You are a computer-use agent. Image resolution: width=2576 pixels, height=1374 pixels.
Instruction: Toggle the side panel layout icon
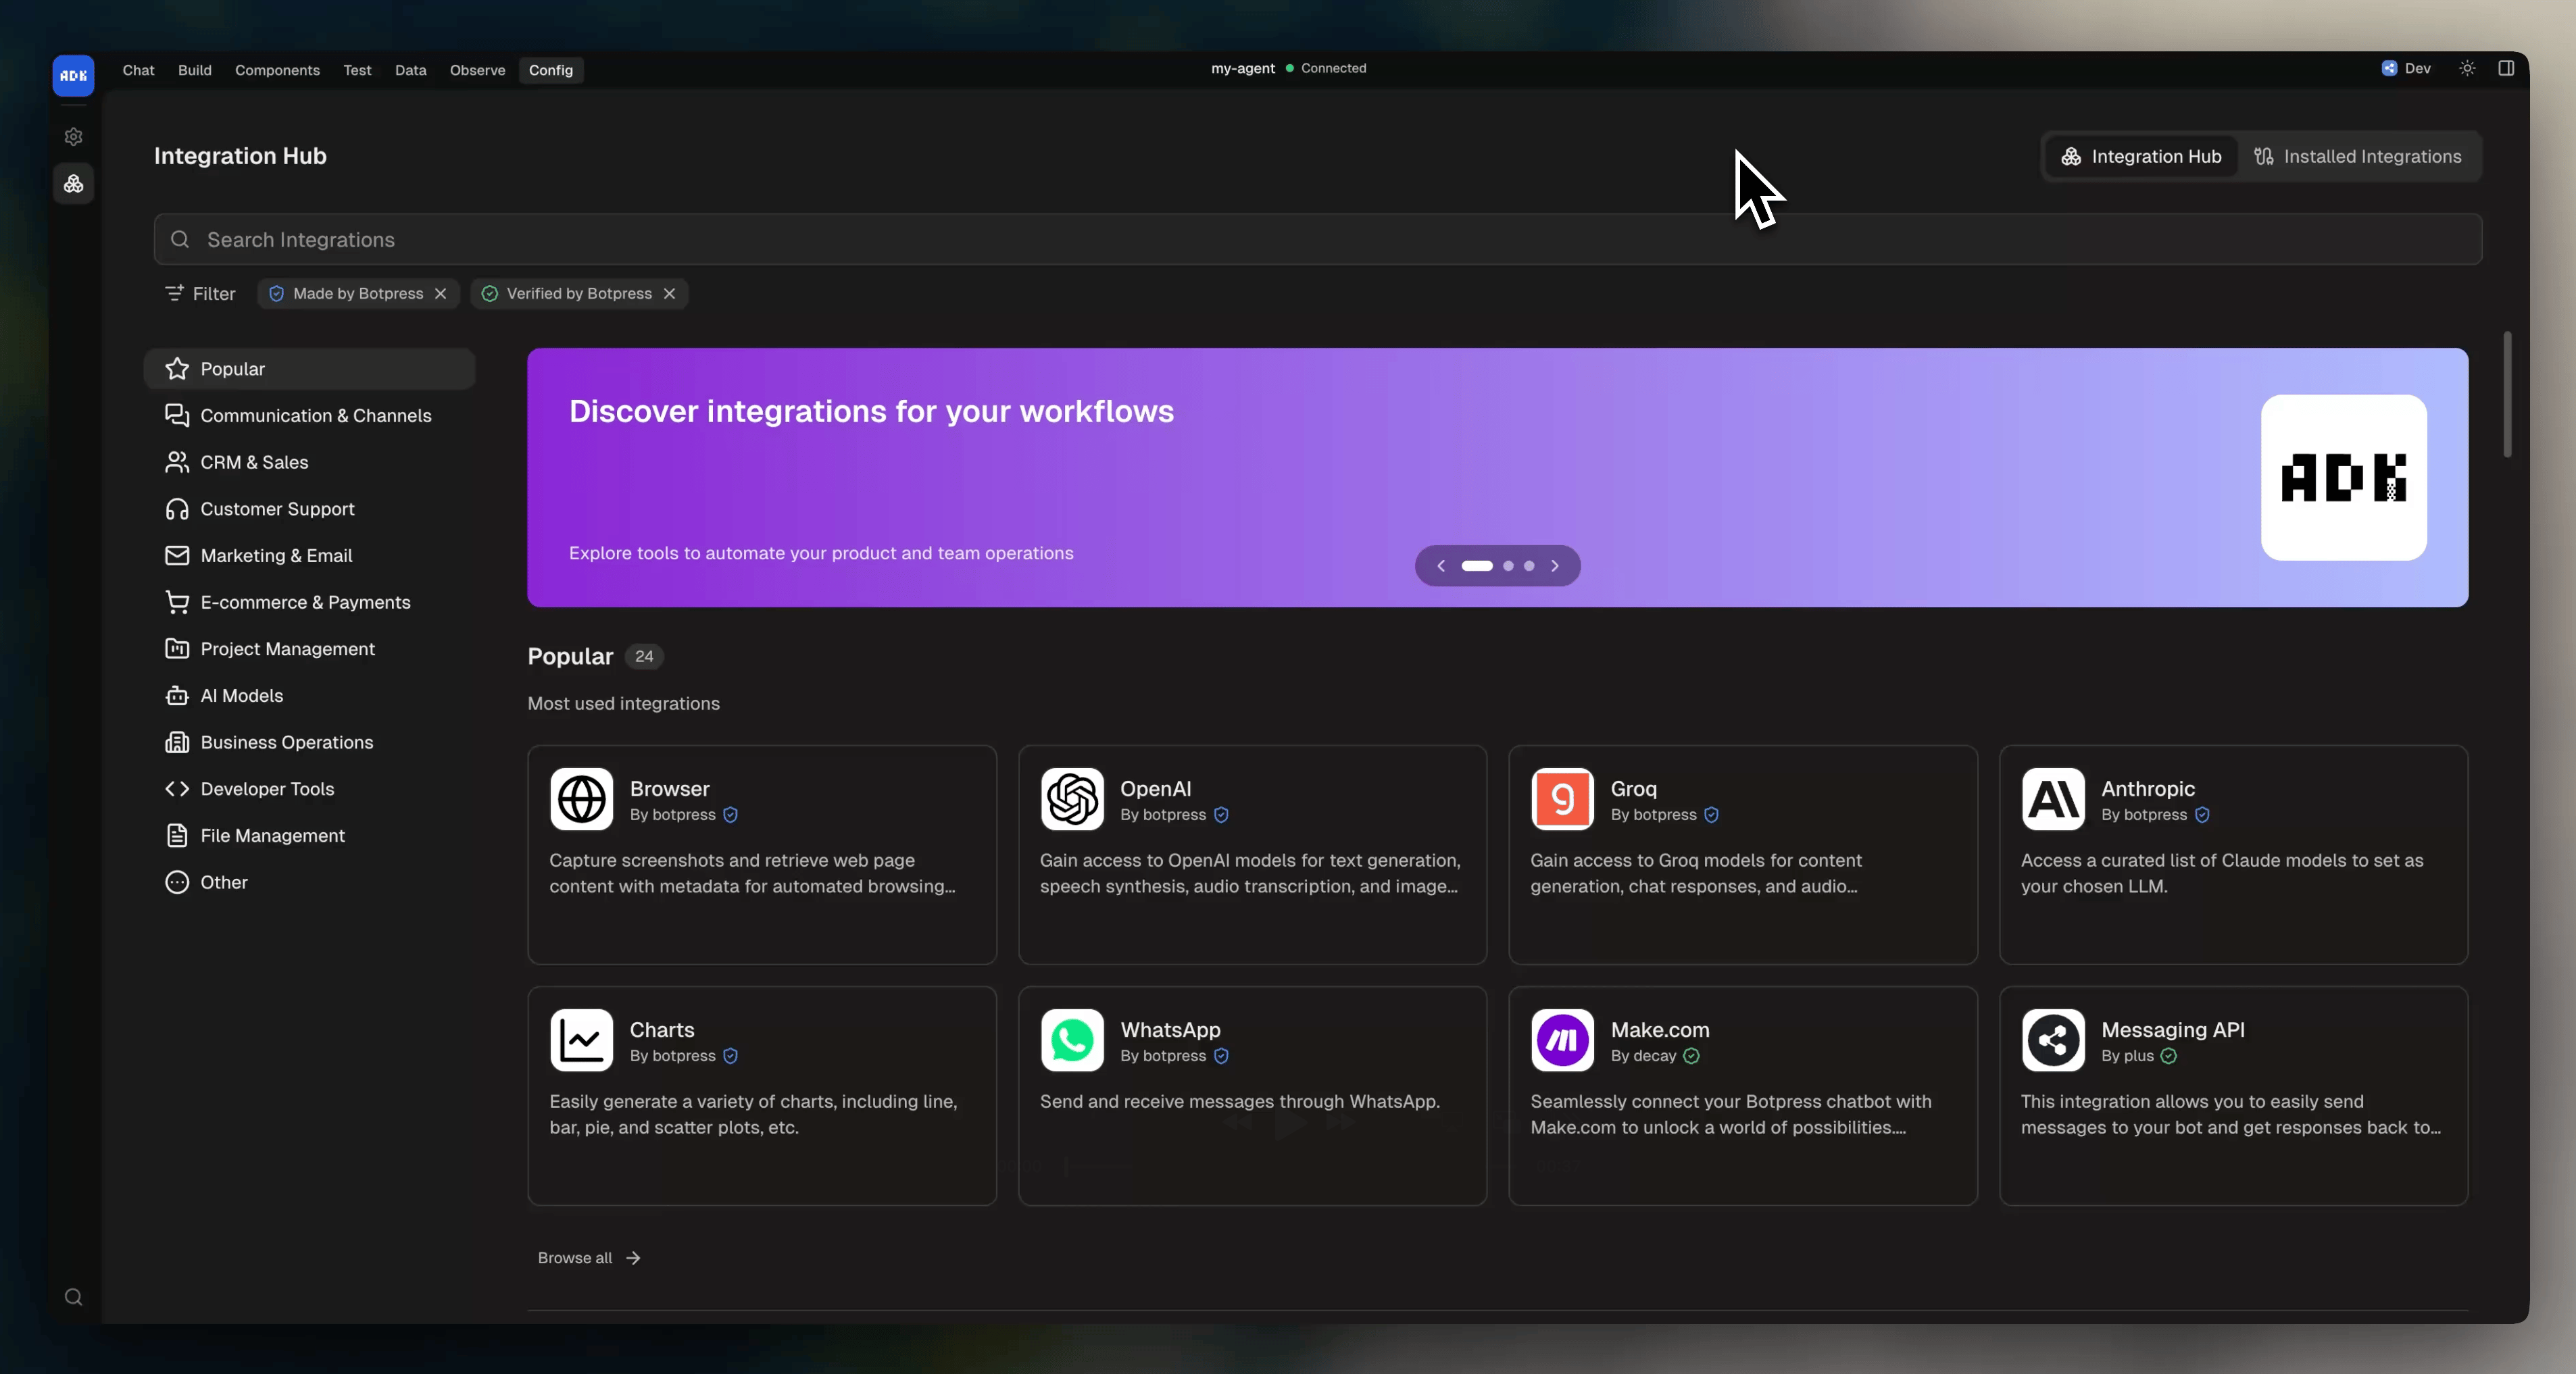pos(2506,68)
